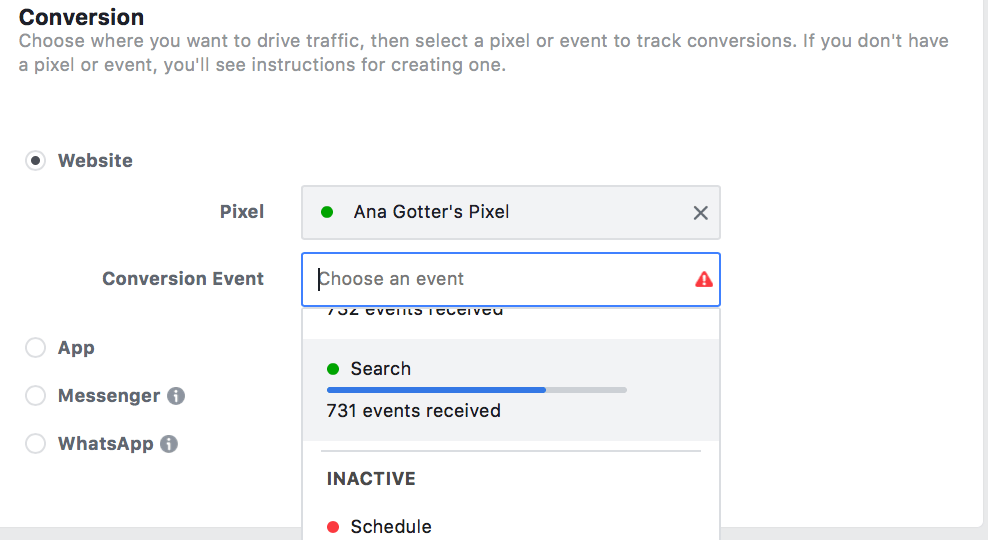988x540 pixels.
Task: Clear the selected Ana Gotter's Pixel
Action: click(700, 213)
